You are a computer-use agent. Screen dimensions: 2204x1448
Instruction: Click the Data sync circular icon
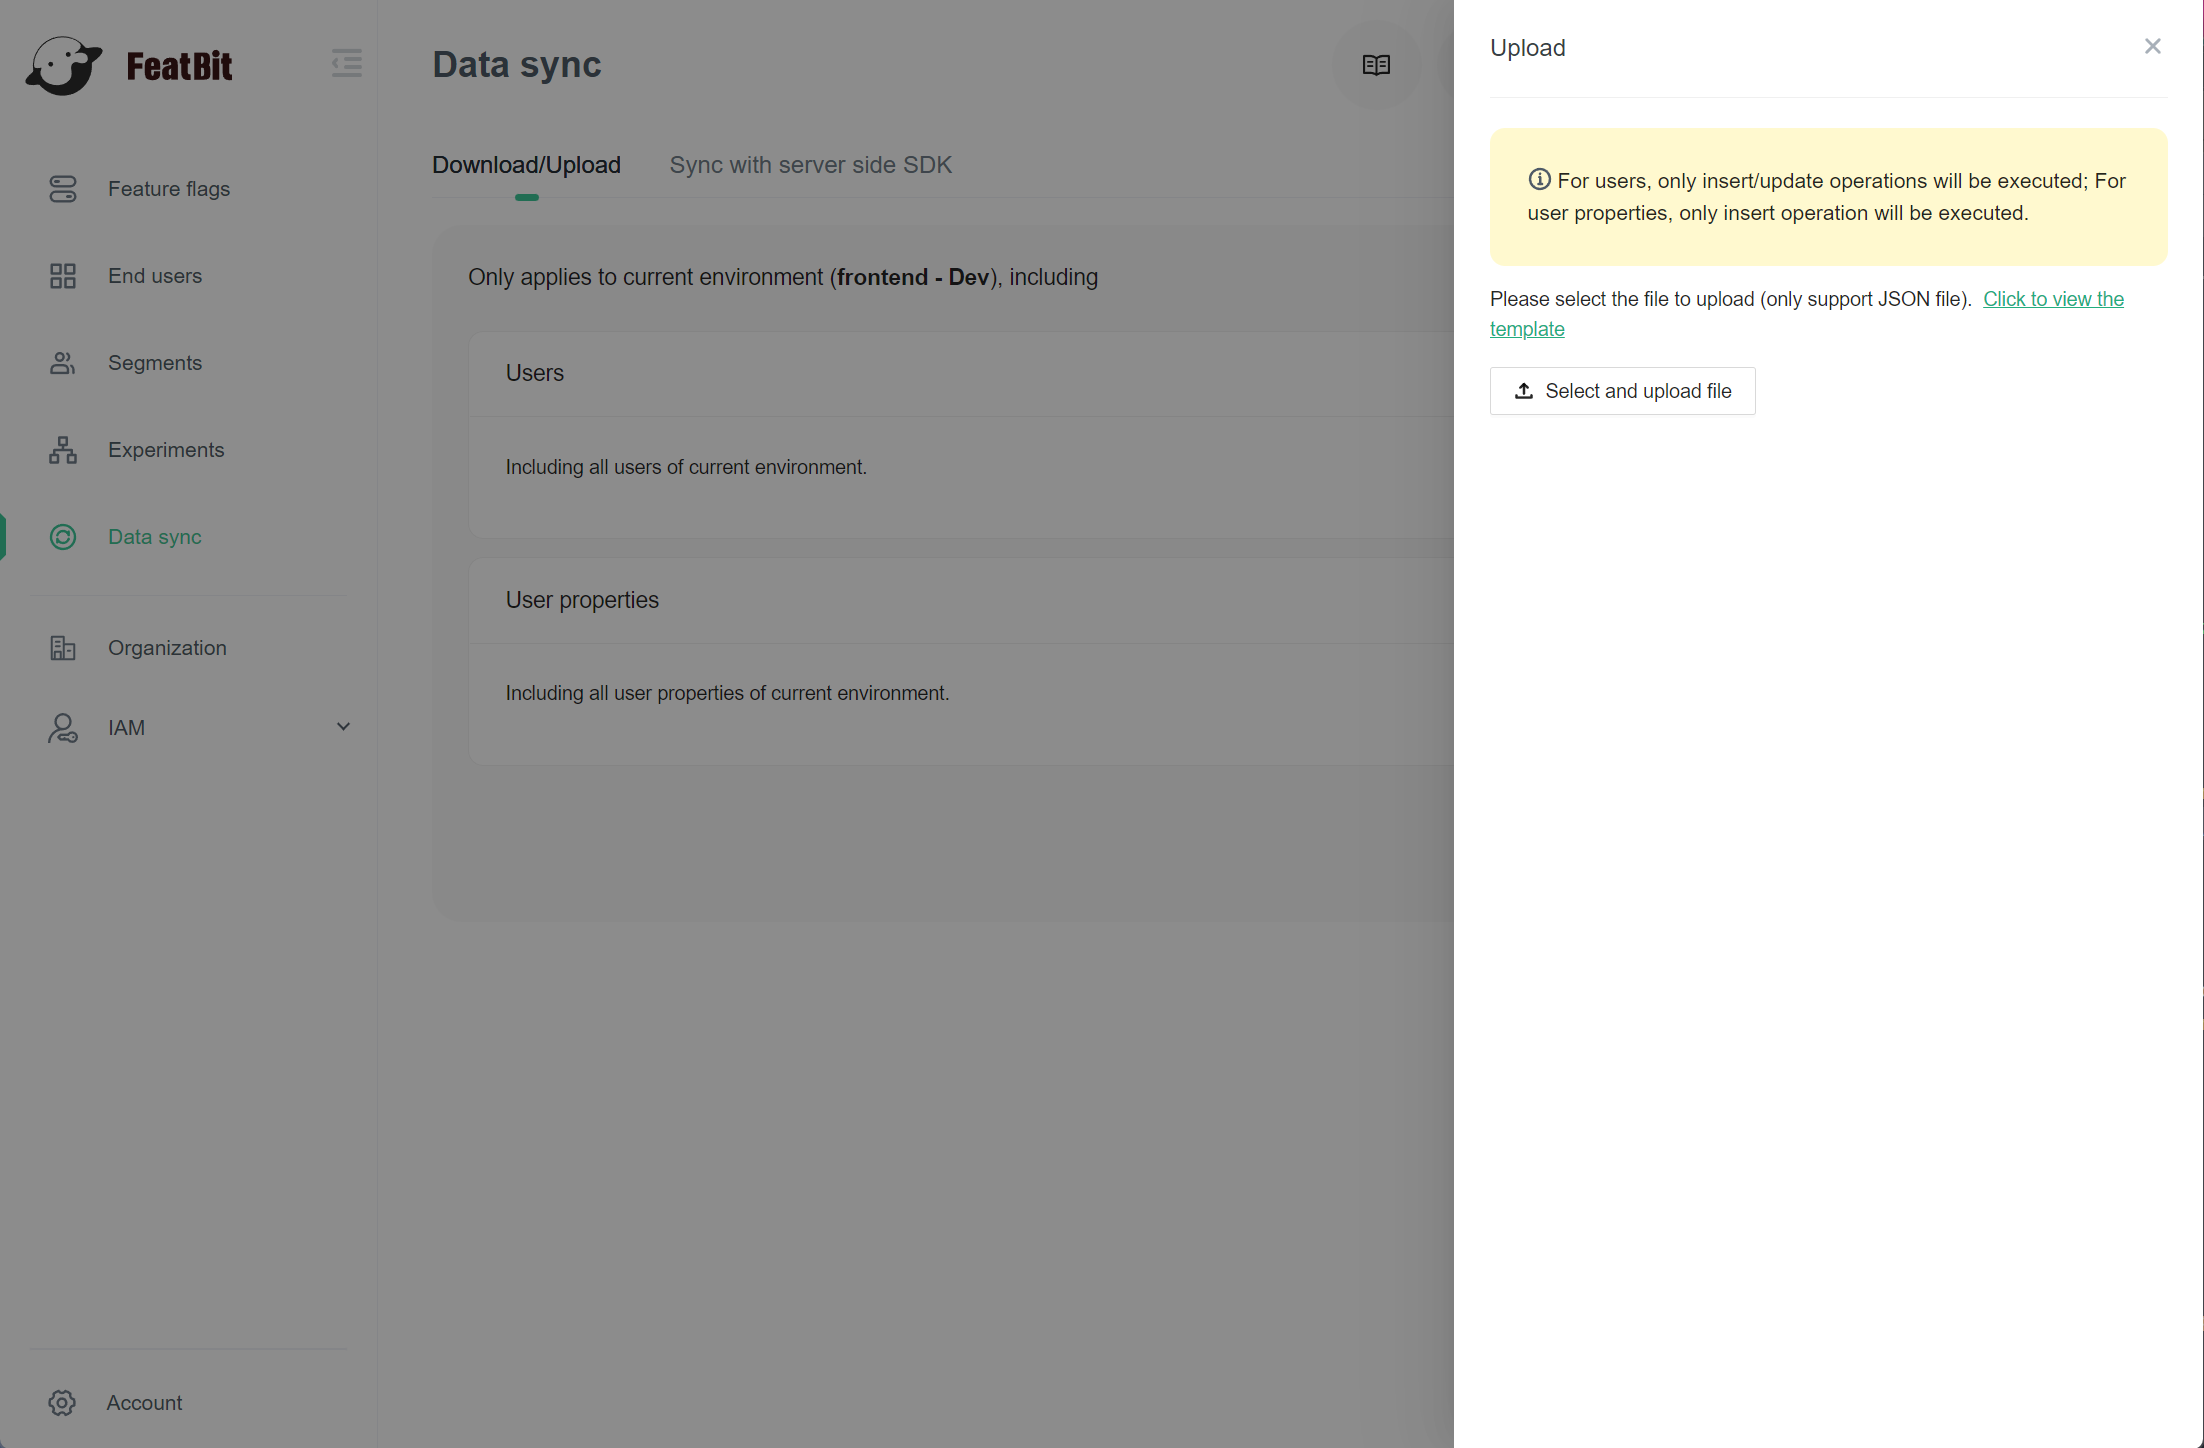[x=63, y=537]
